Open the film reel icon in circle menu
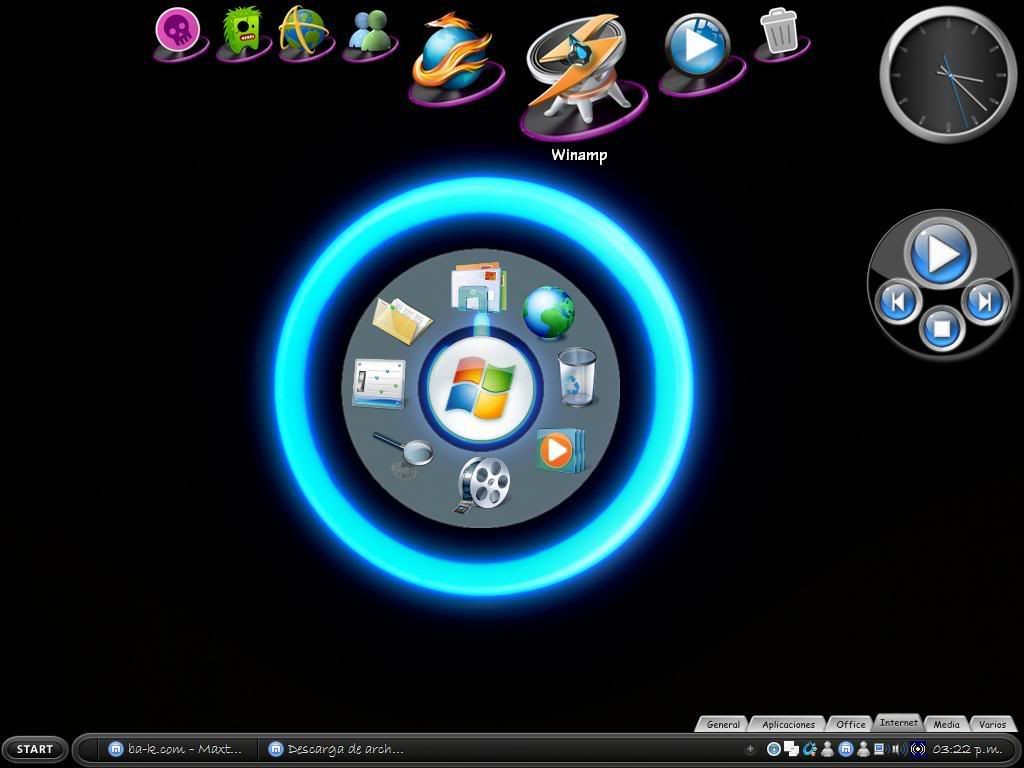The height and width of the screenshot is (768, 1024). pyautogui.click(x=483, y=484)
